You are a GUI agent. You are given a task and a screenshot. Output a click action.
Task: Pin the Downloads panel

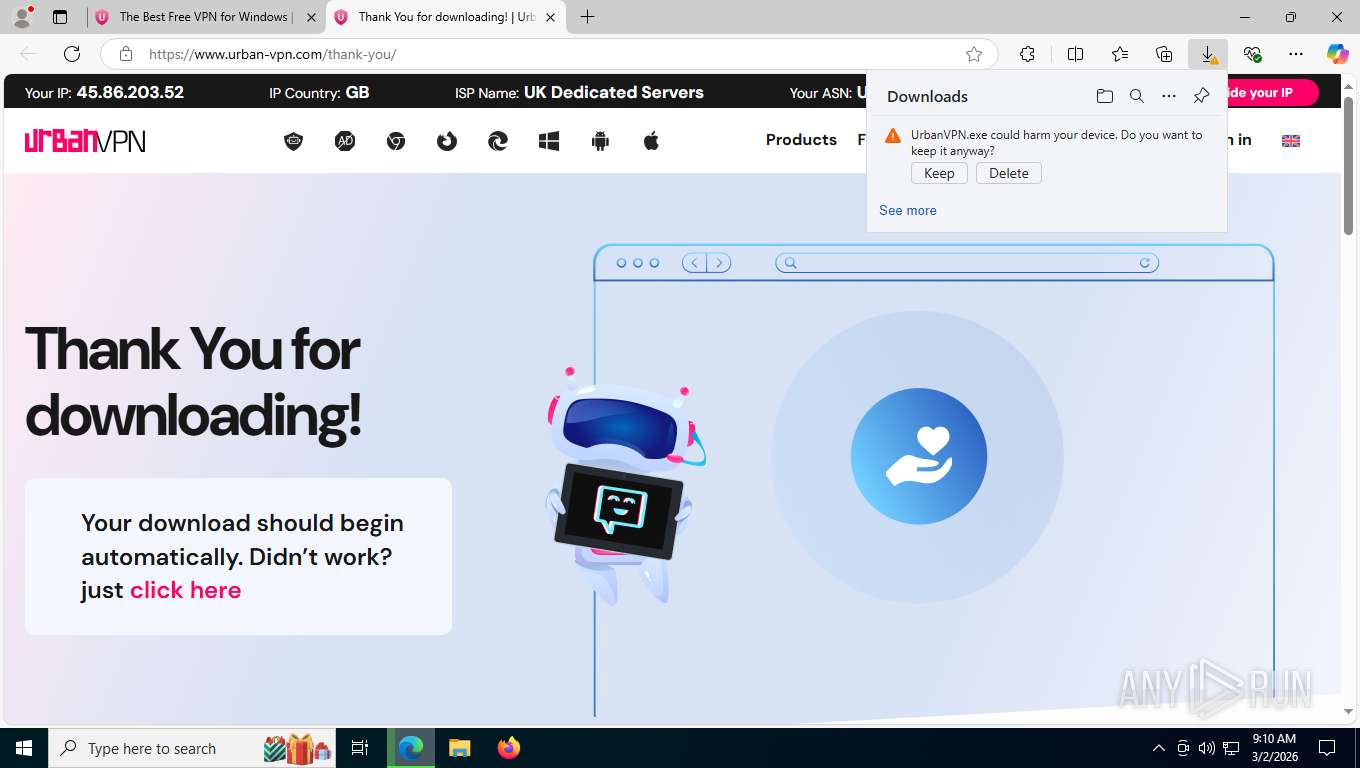tap(1202, 96)
